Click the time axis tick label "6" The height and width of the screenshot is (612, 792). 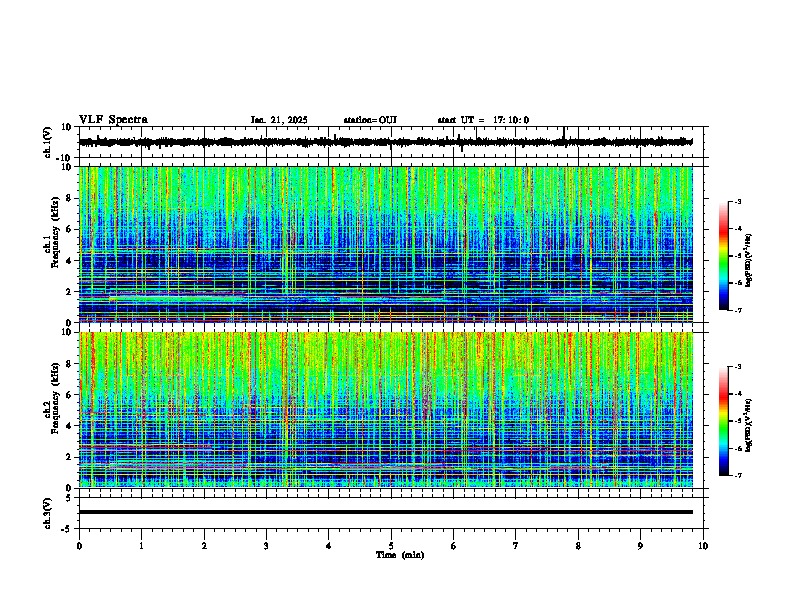[454, 546]
